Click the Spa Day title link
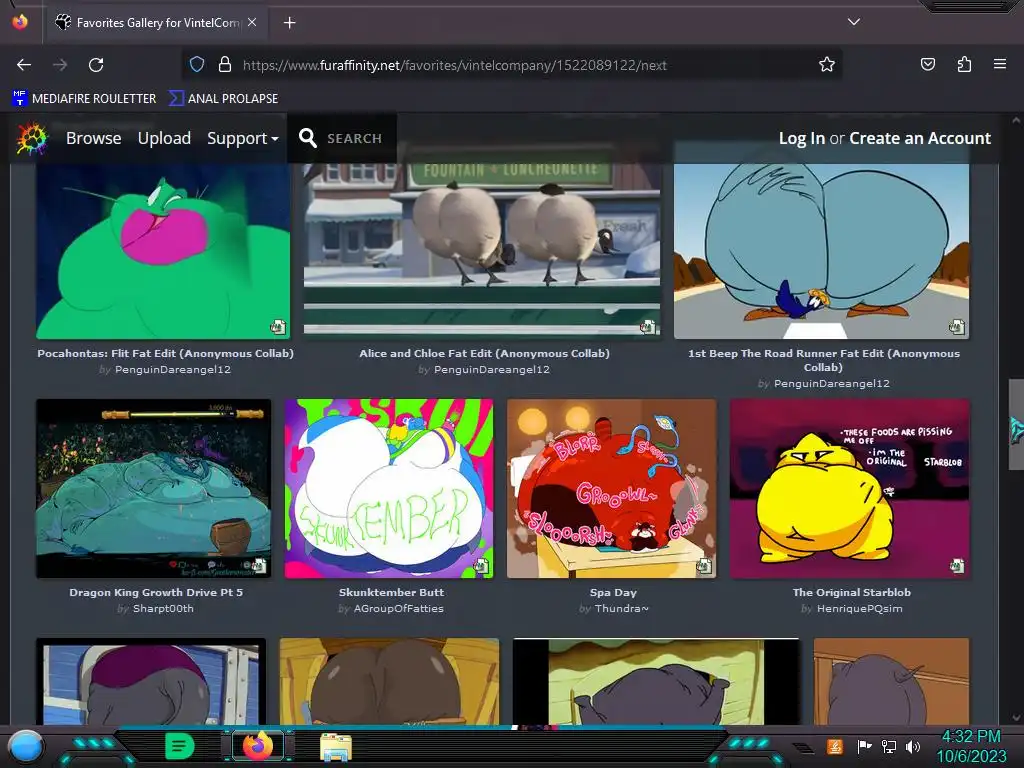This screenshot has width=1024, height=768. point(613,592)
